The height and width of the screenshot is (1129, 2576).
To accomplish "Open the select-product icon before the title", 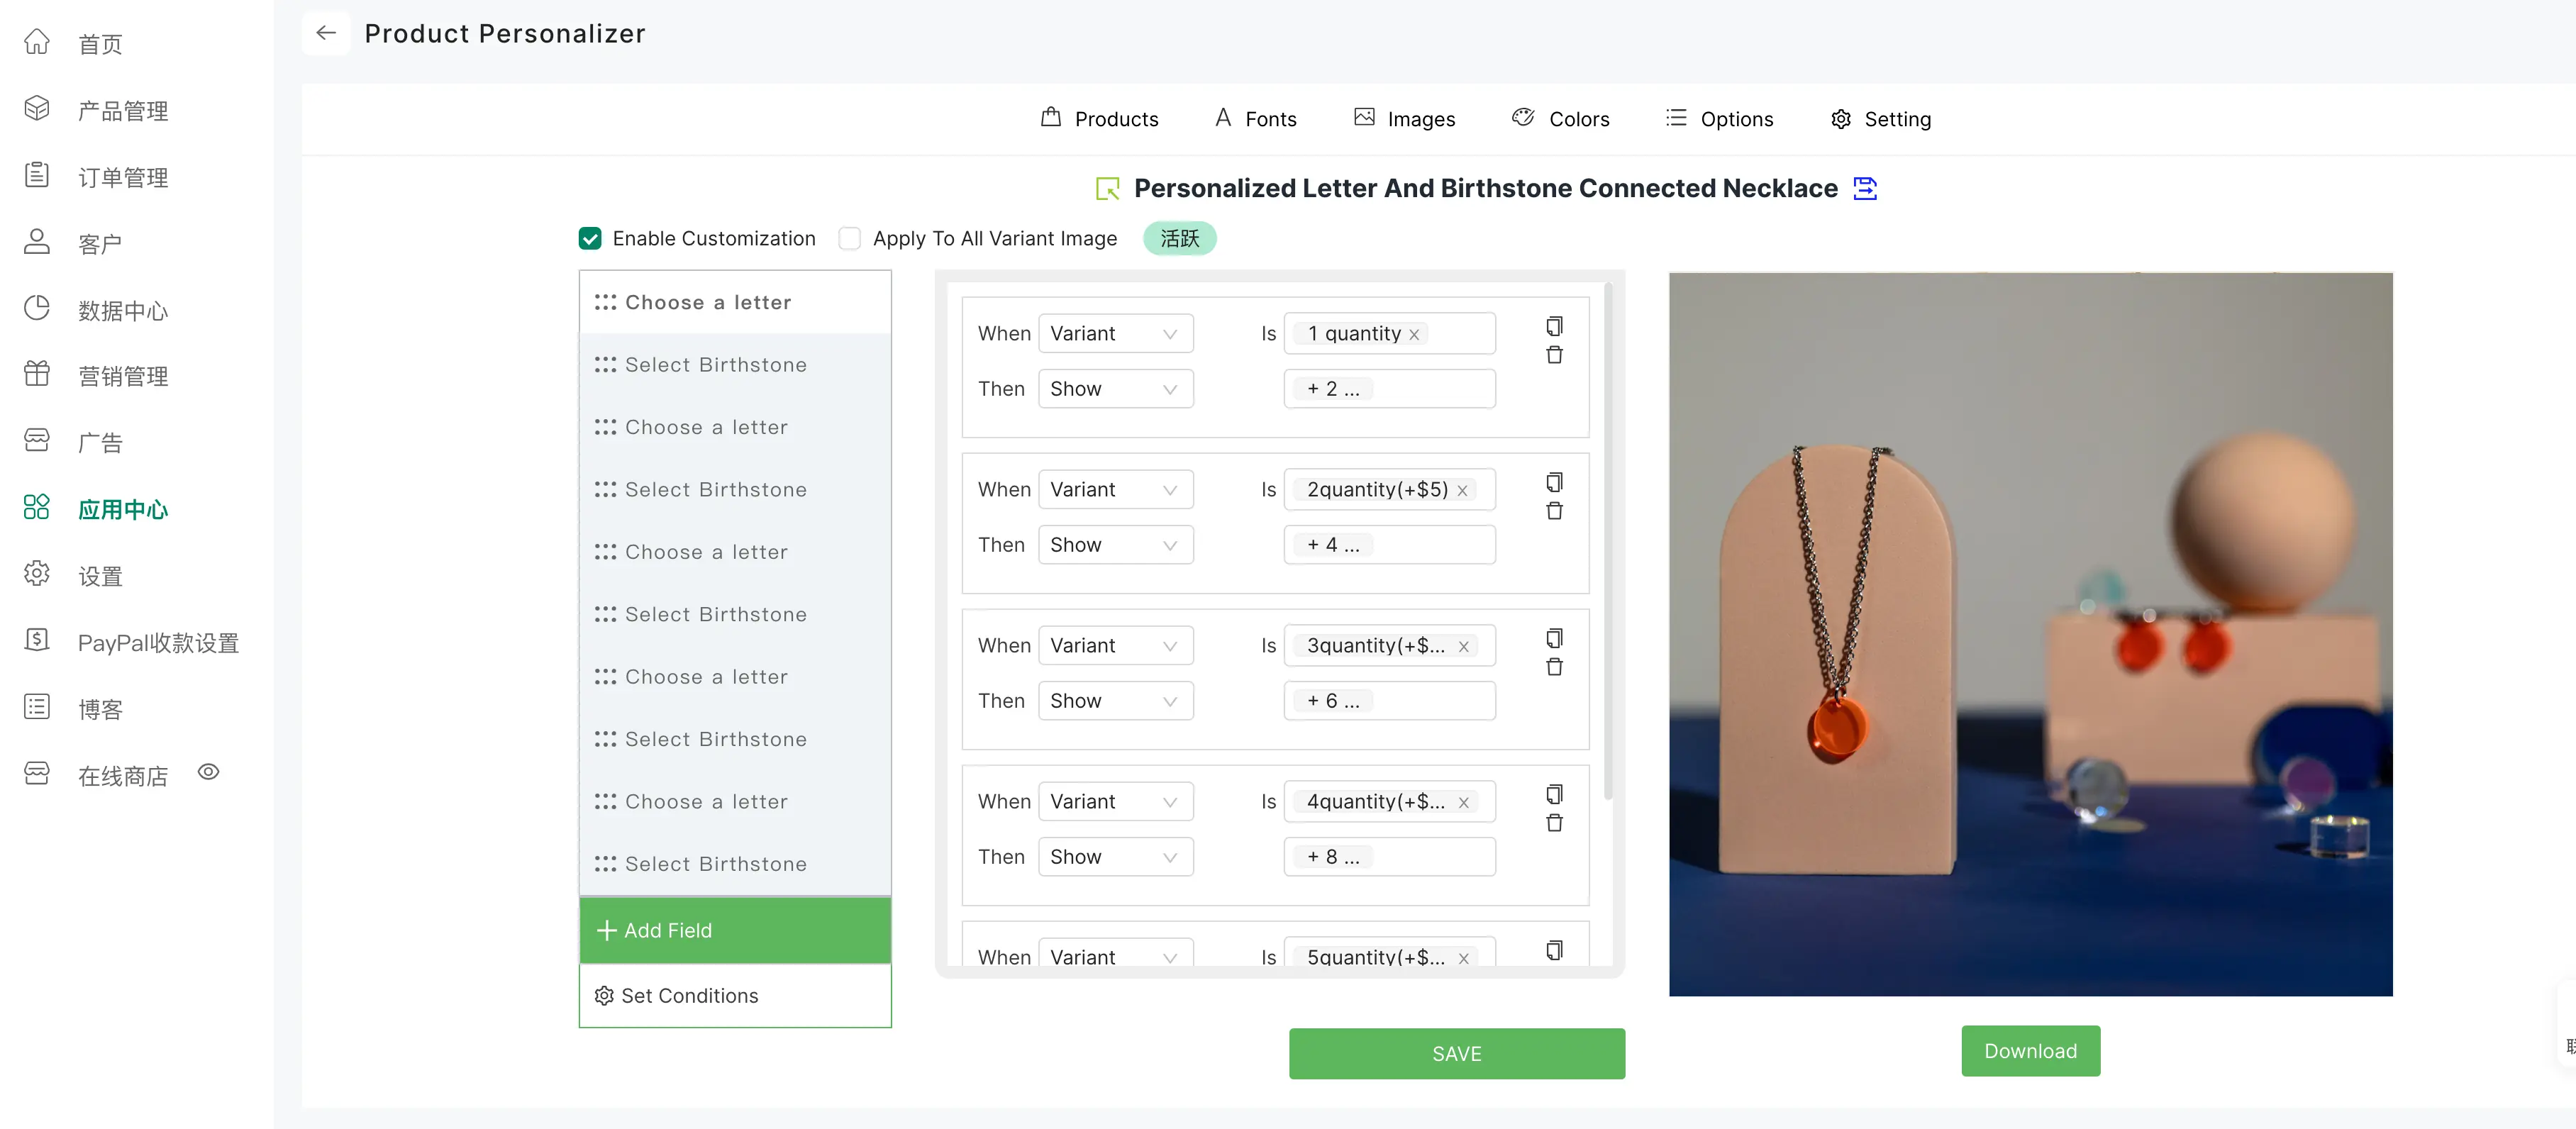I will pos(1107,188).
